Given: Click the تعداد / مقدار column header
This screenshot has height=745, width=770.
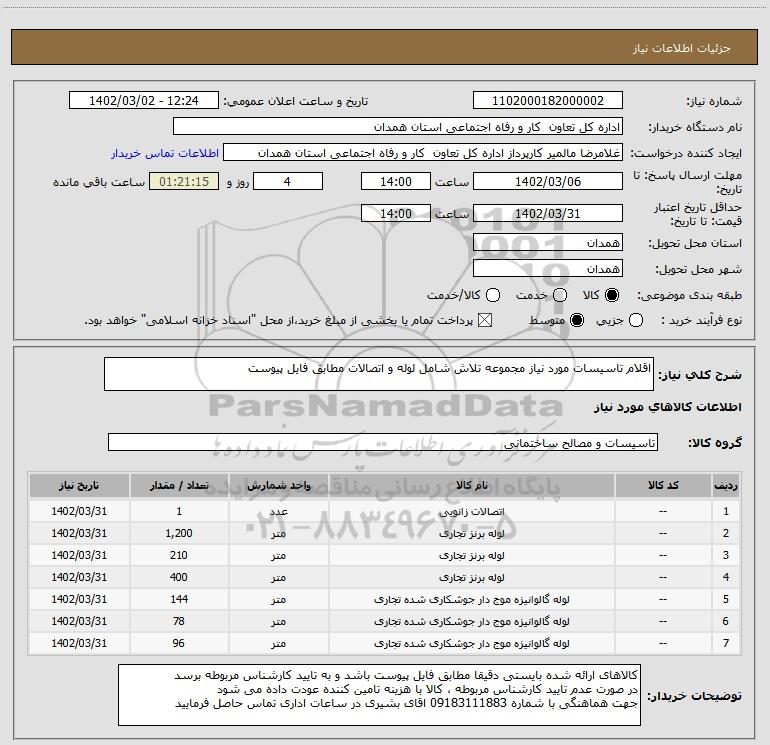Looking at the screenshot, I should [179, 485].
